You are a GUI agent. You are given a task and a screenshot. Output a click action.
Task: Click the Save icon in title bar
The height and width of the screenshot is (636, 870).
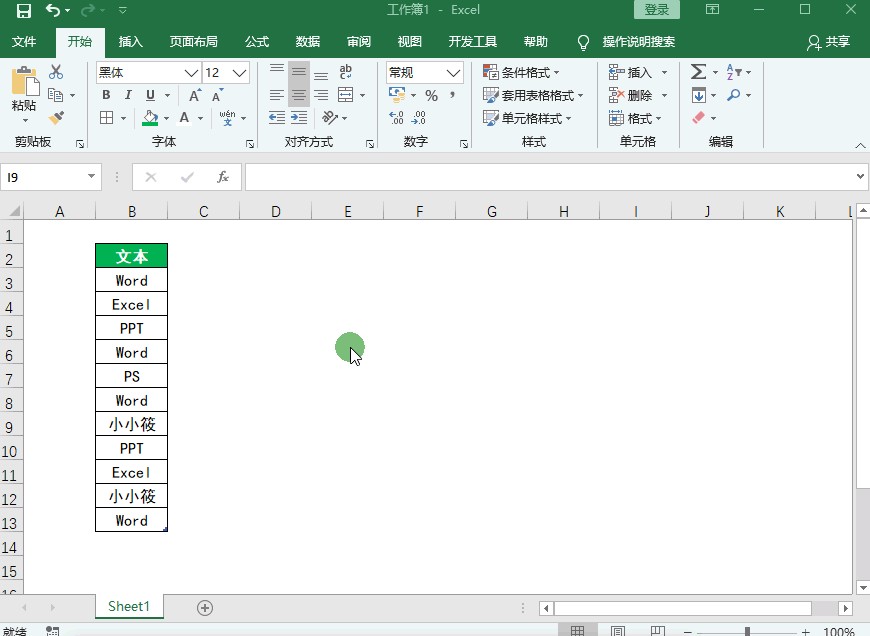(23, 10)
